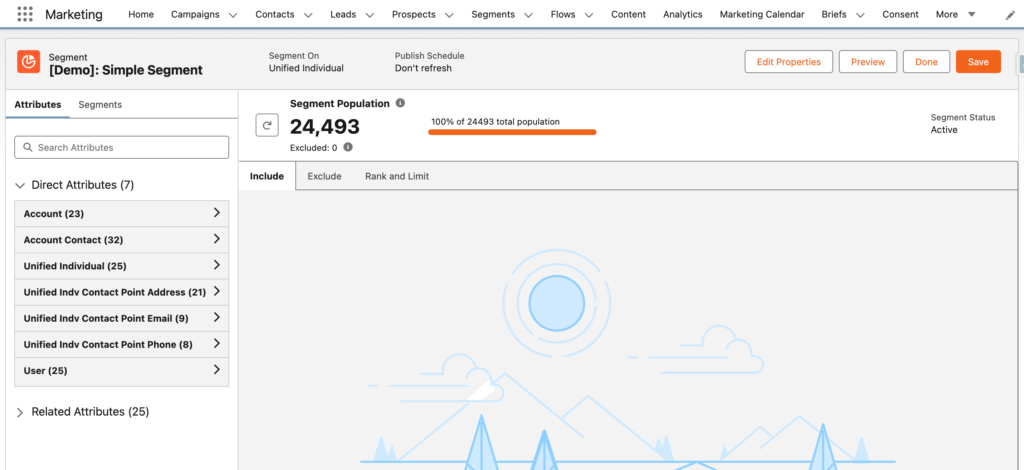Select the Segments tab in left panel
This screenshot has height=470, width=1024.
tap(100, 104)
